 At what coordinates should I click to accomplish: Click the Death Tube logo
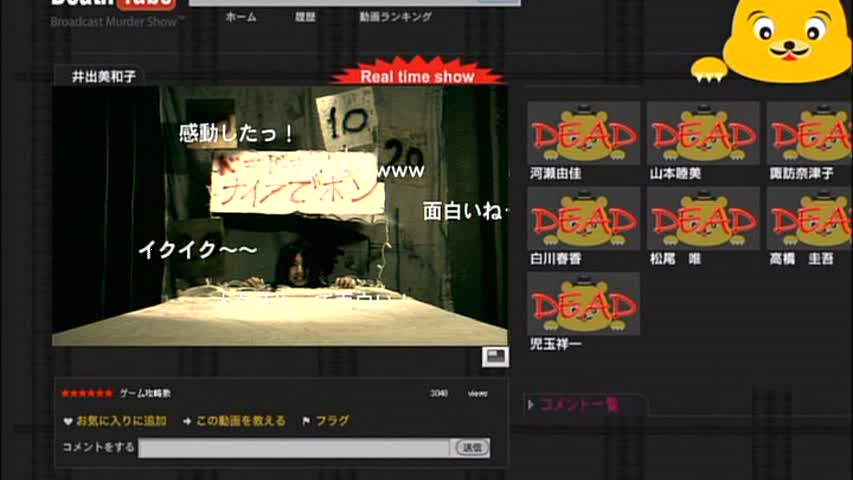113,5
